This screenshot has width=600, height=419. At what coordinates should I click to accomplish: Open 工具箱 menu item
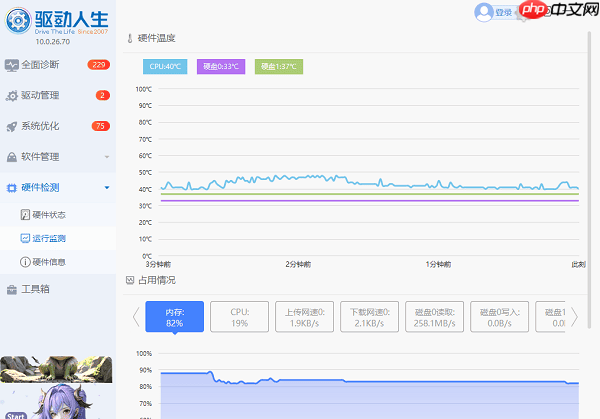[58, 289]
